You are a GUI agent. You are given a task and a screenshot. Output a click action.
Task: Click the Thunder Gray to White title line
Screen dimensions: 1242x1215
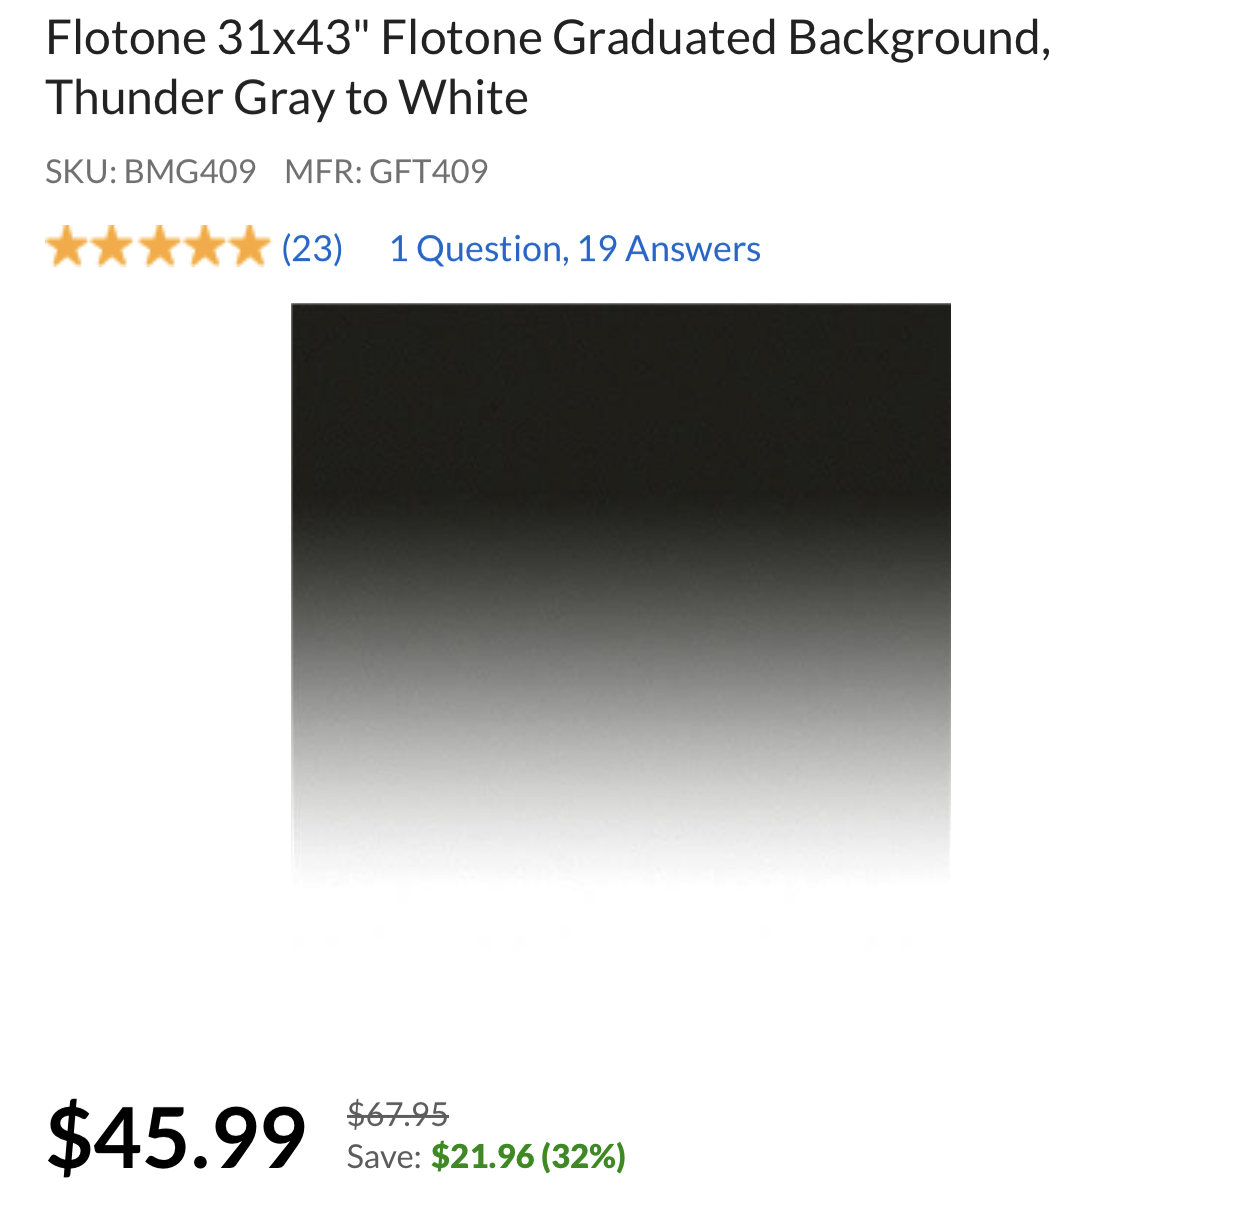287,98
